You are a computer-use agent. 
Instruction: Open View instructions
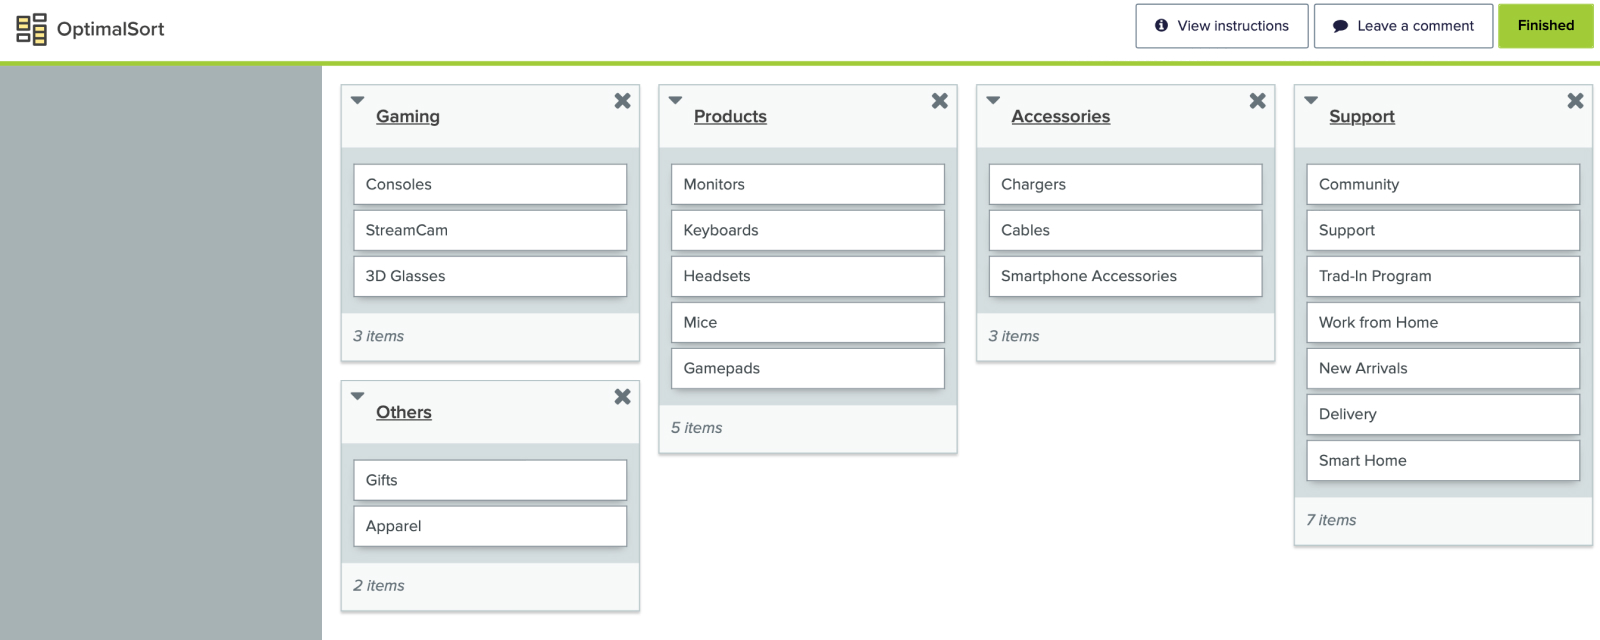coord(1221,26)
